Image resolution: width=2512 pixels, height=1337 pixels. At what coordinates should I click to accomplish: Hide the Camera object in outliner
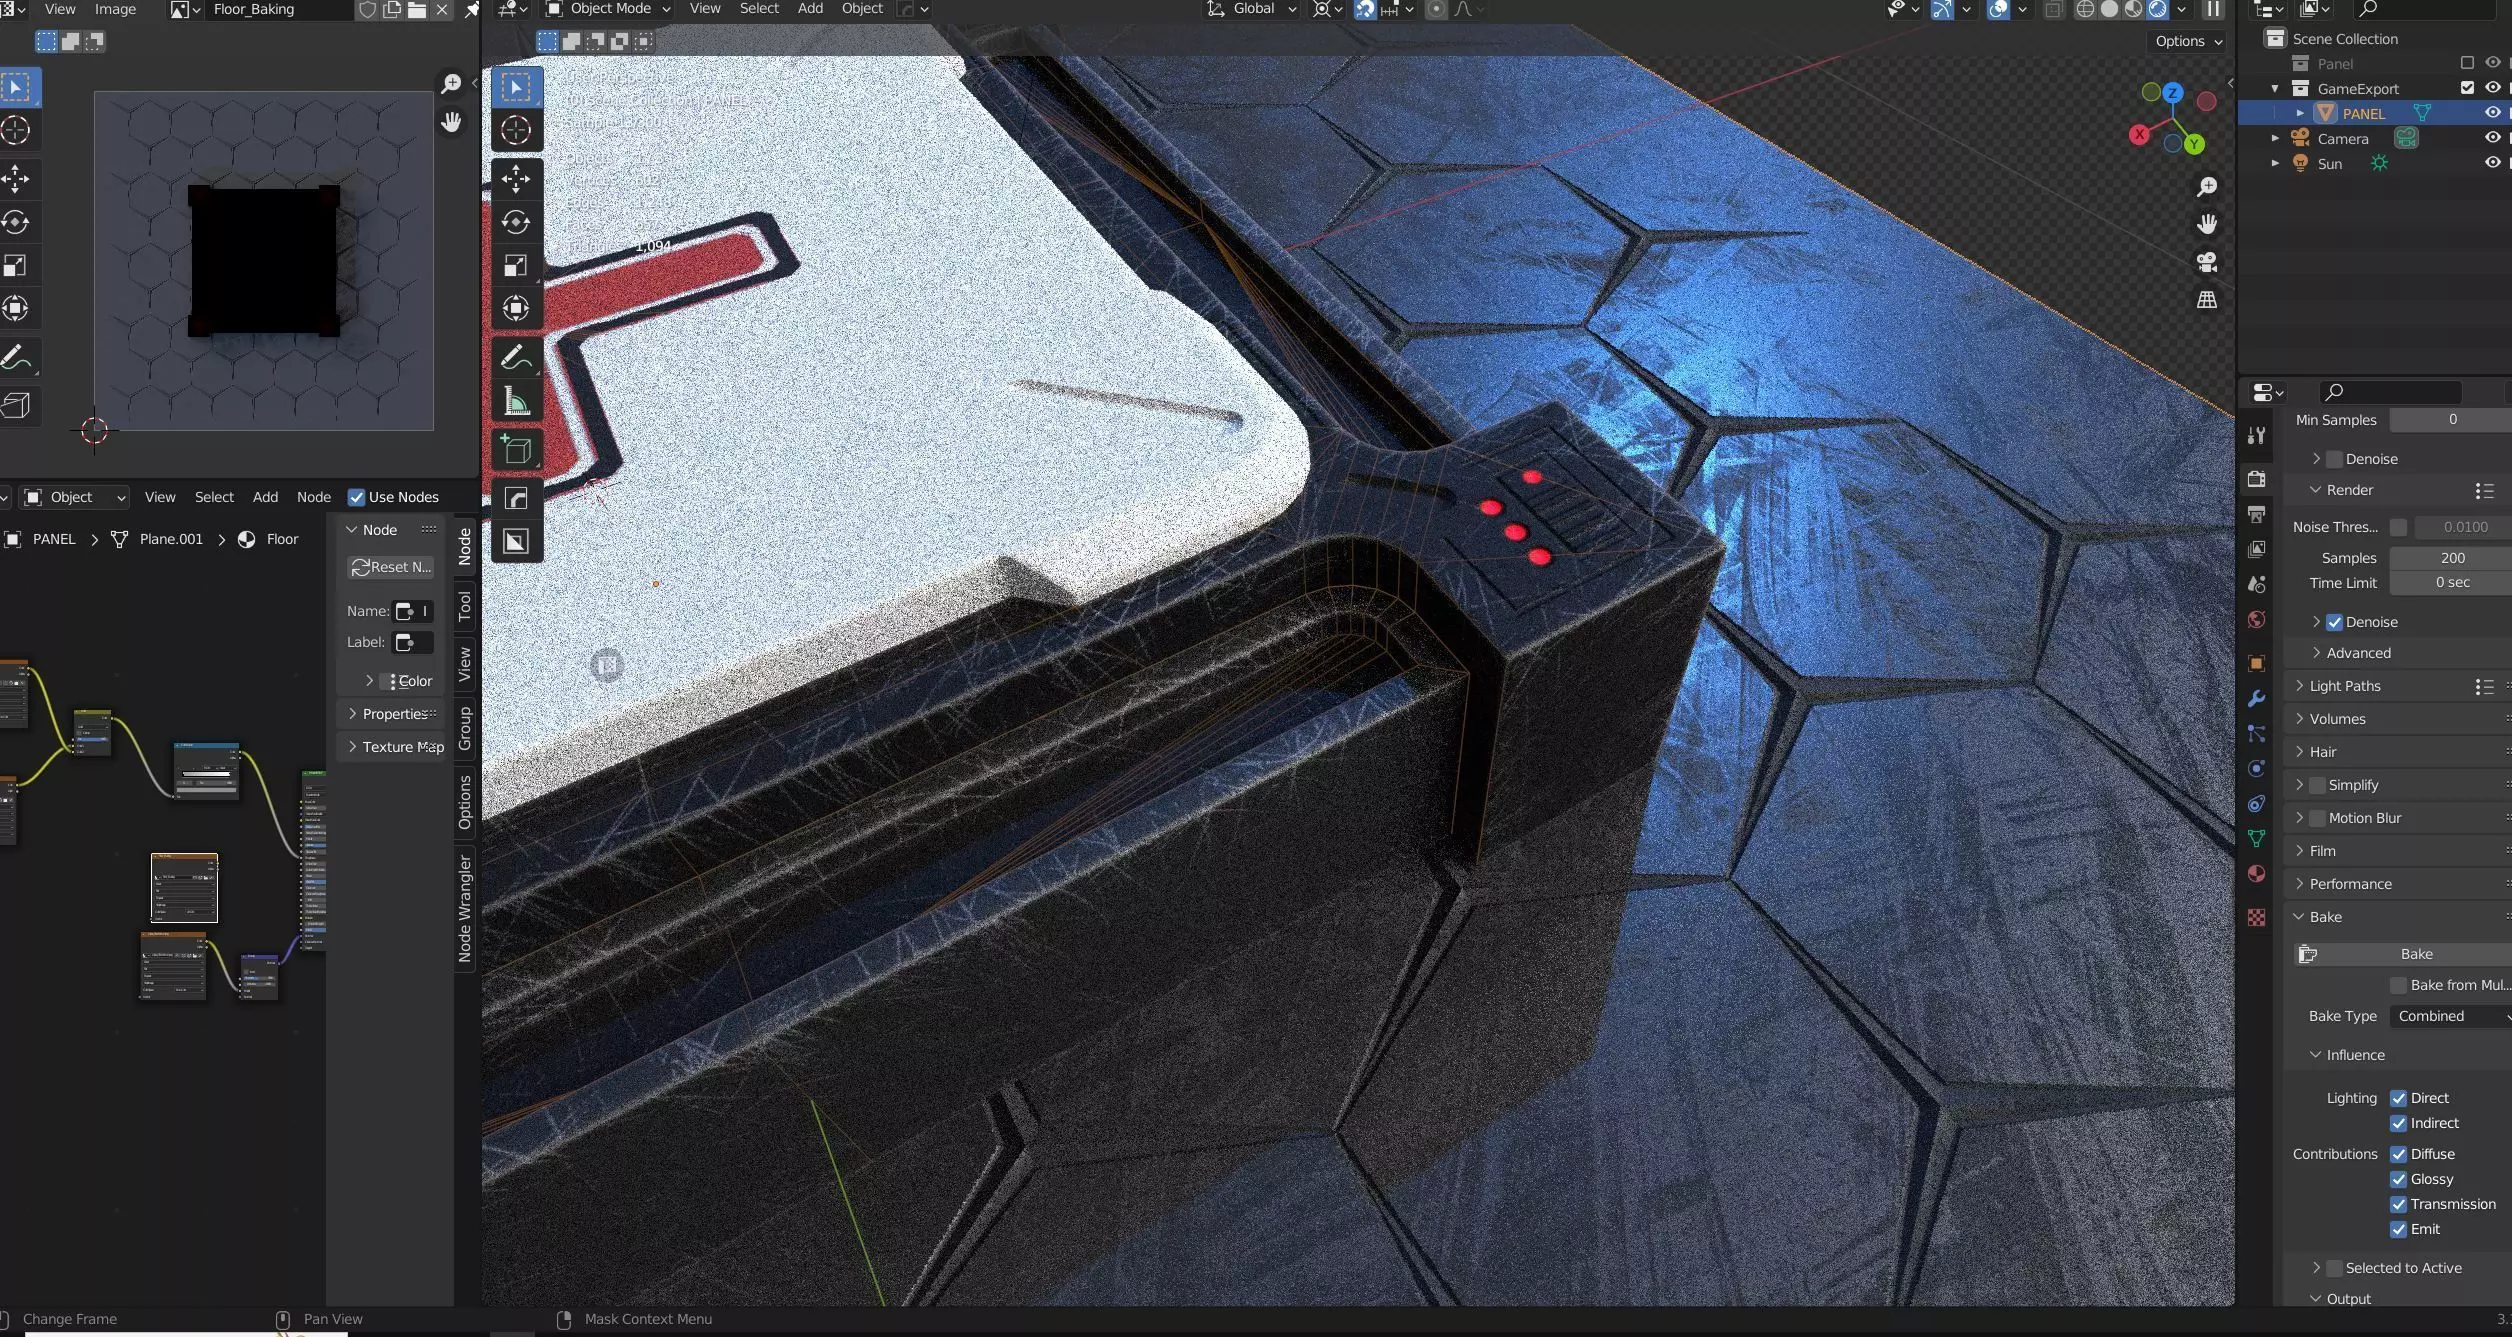point(2492,138)
